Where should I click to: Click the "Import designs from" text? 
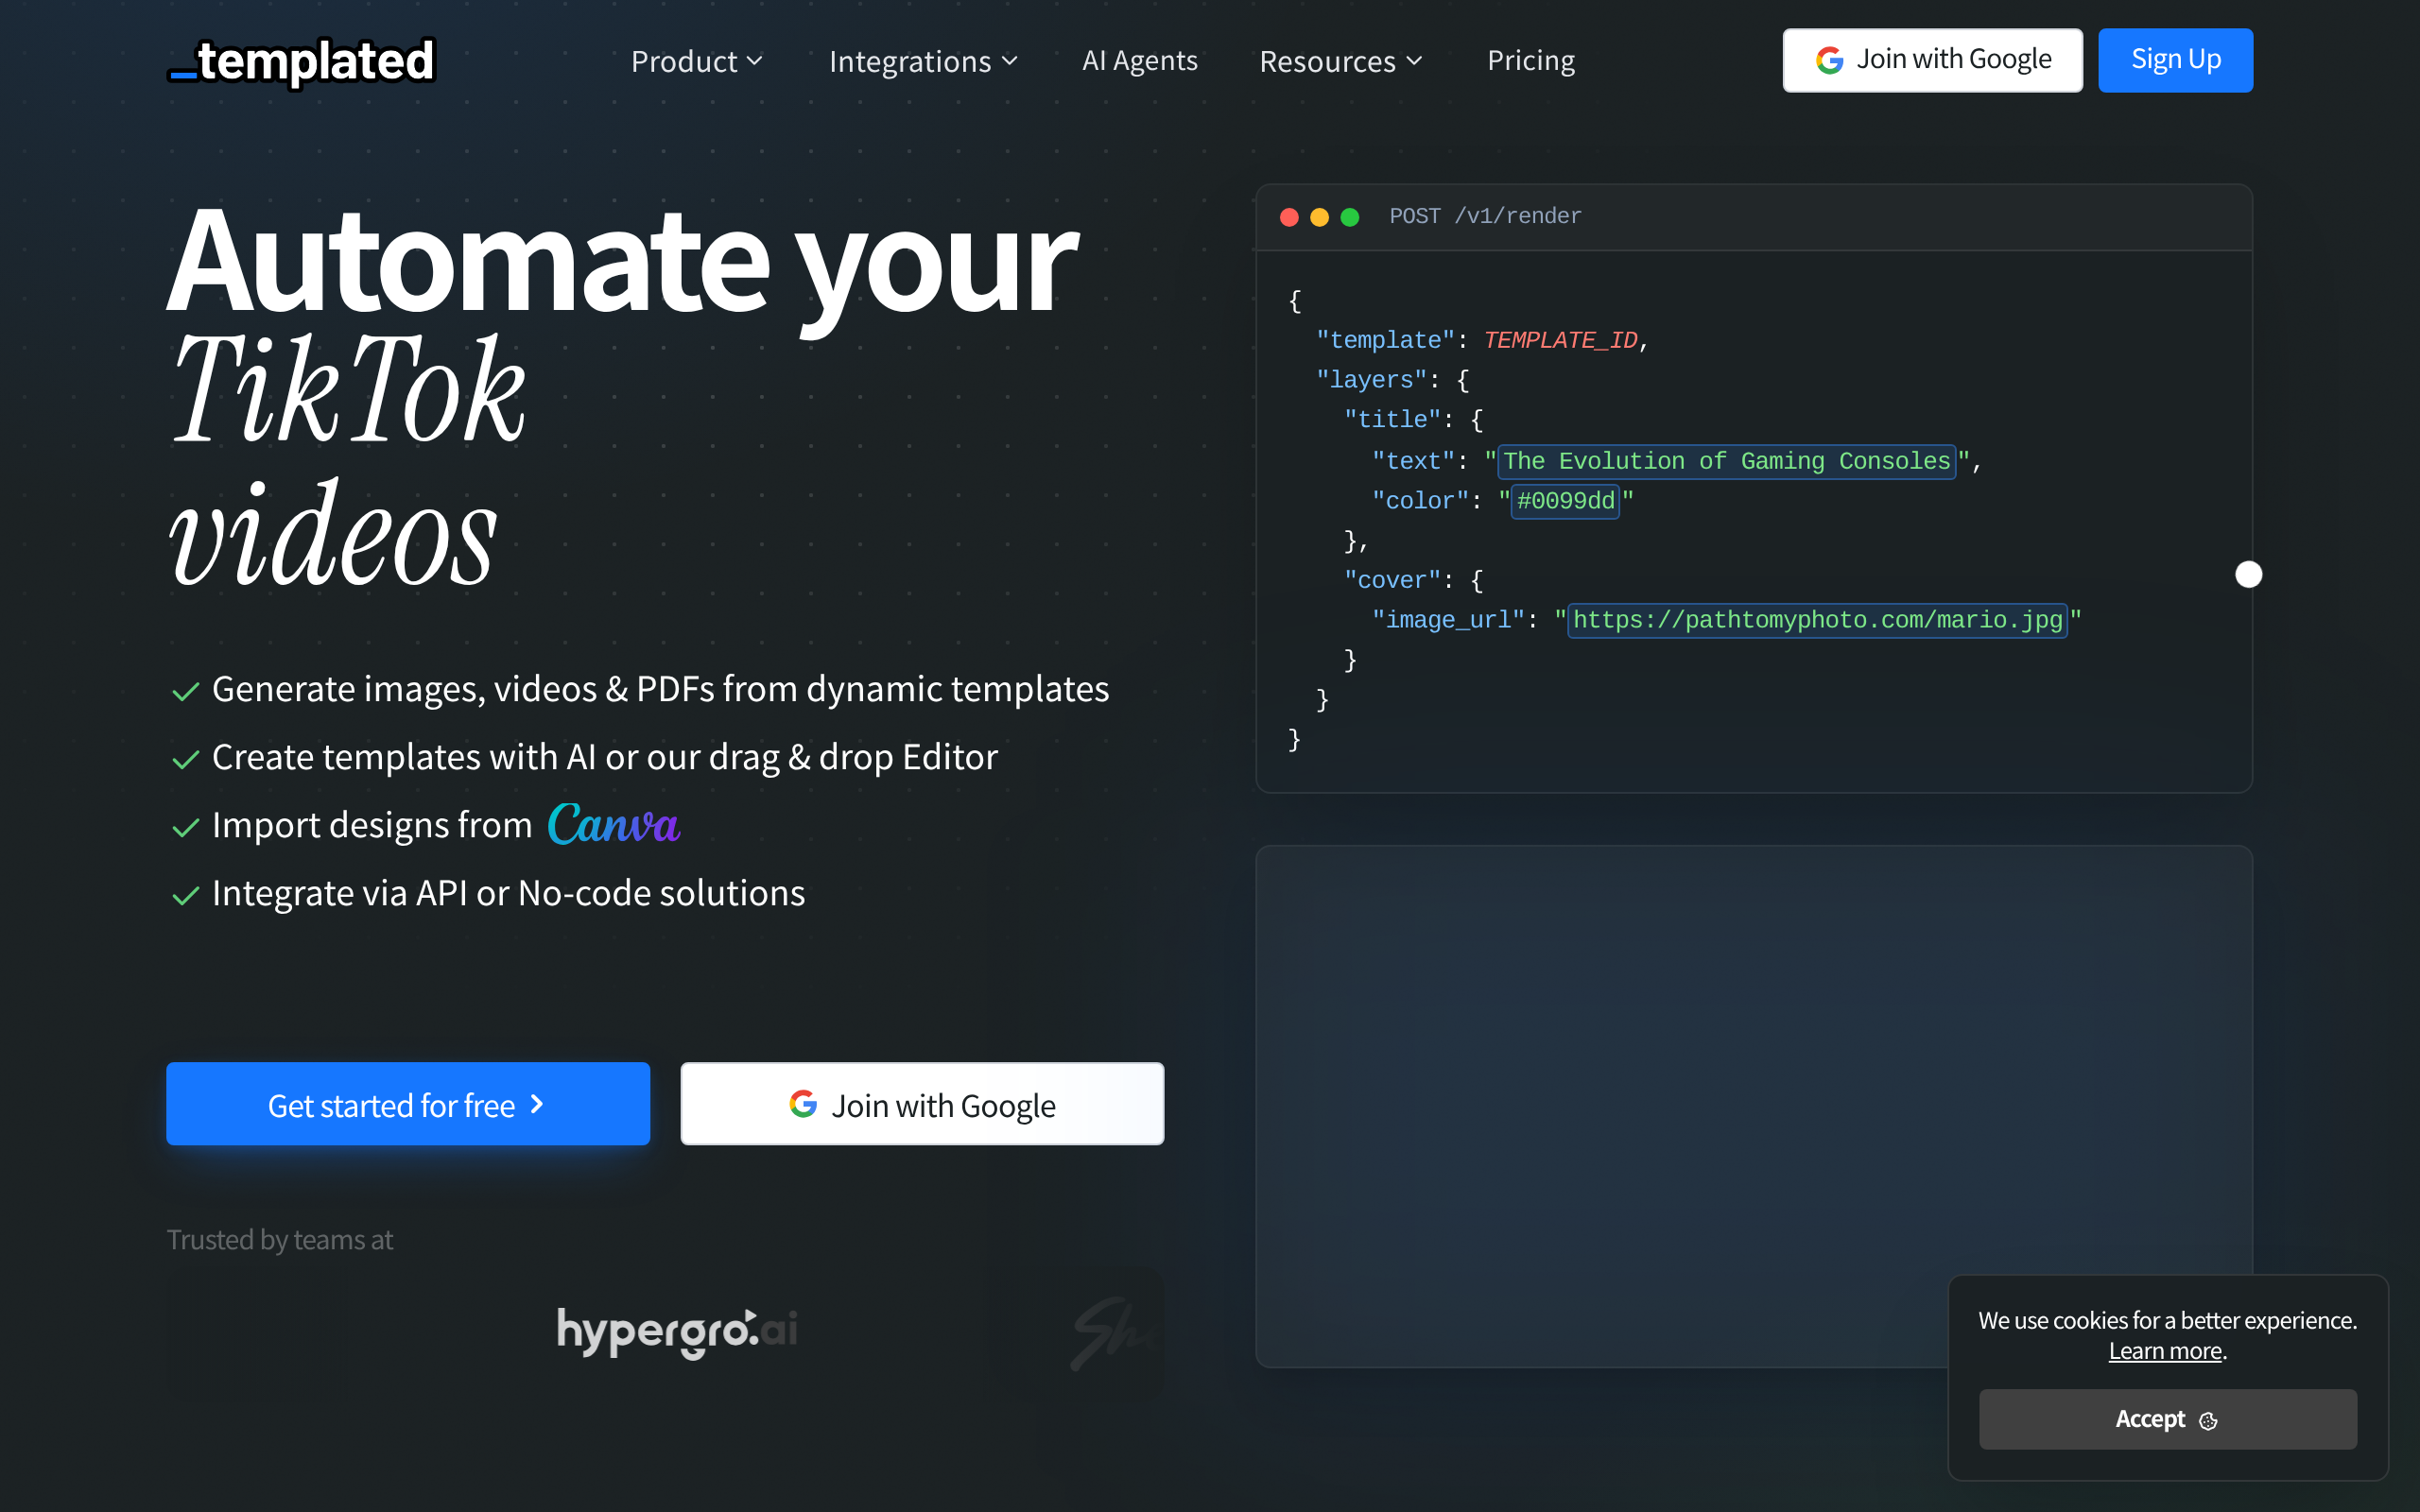tap(372, 825)
